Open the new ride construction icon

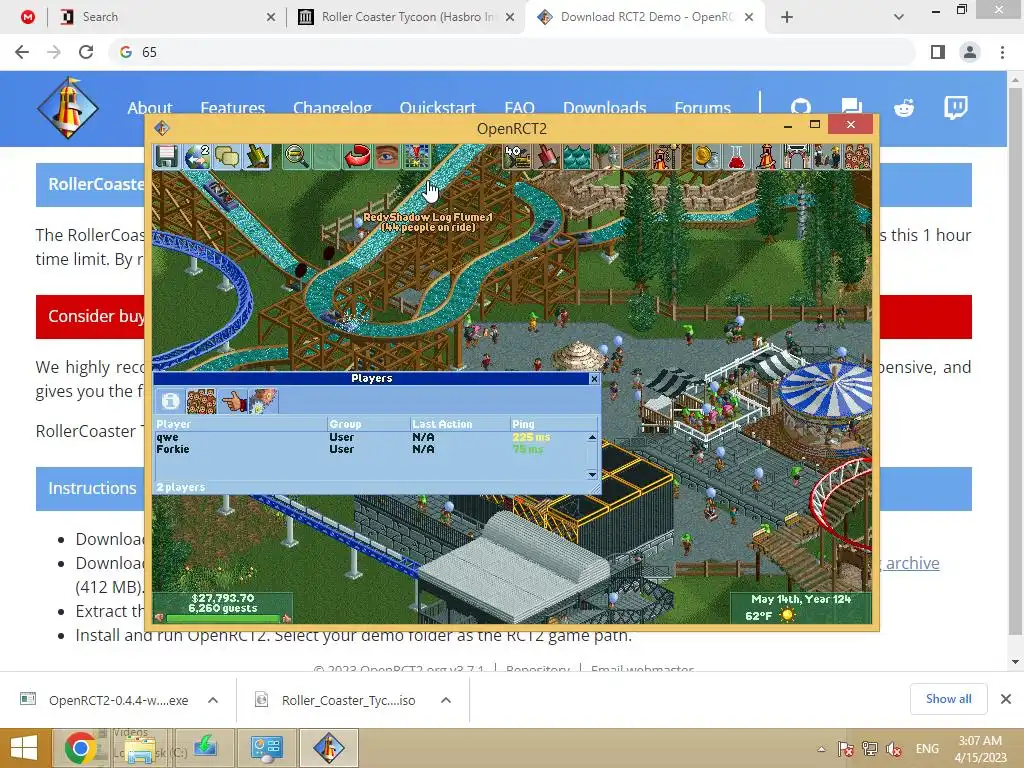pyautogui.click(x=667, y=157)
